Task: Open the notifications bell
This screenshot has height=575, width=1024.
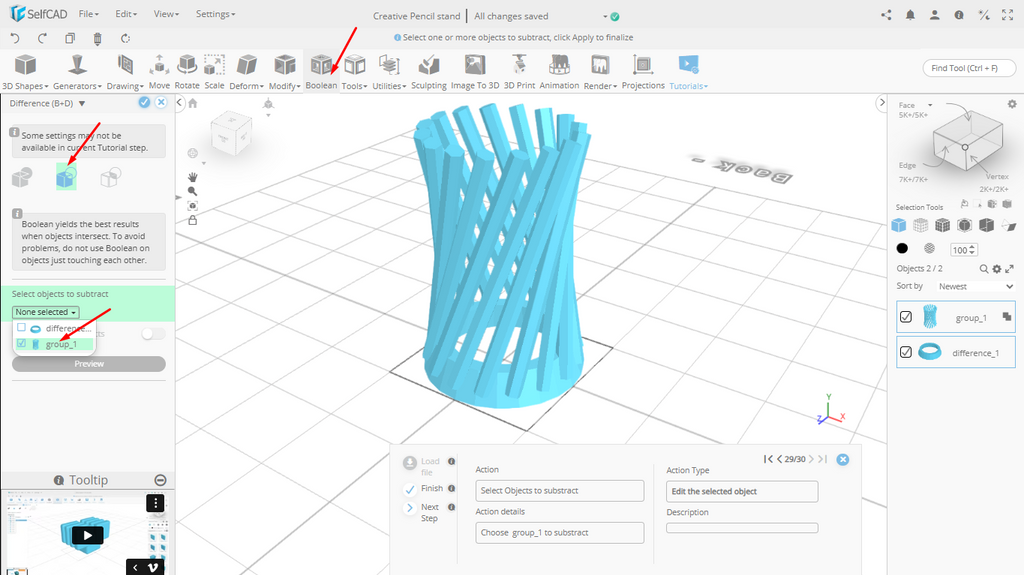Action: click(910, 15)
